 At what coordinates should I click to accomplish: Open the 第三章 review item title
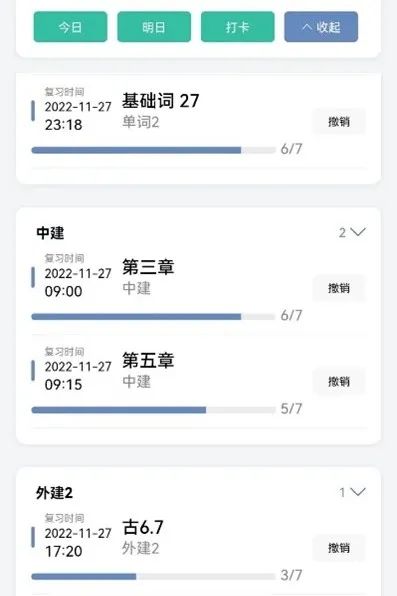[x=148, y=267]
